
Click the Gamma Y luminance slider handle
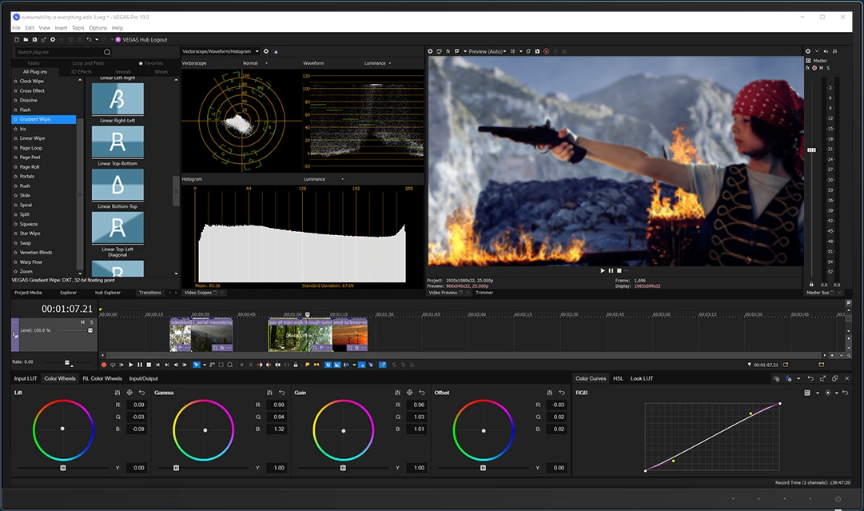coord(176,468)
